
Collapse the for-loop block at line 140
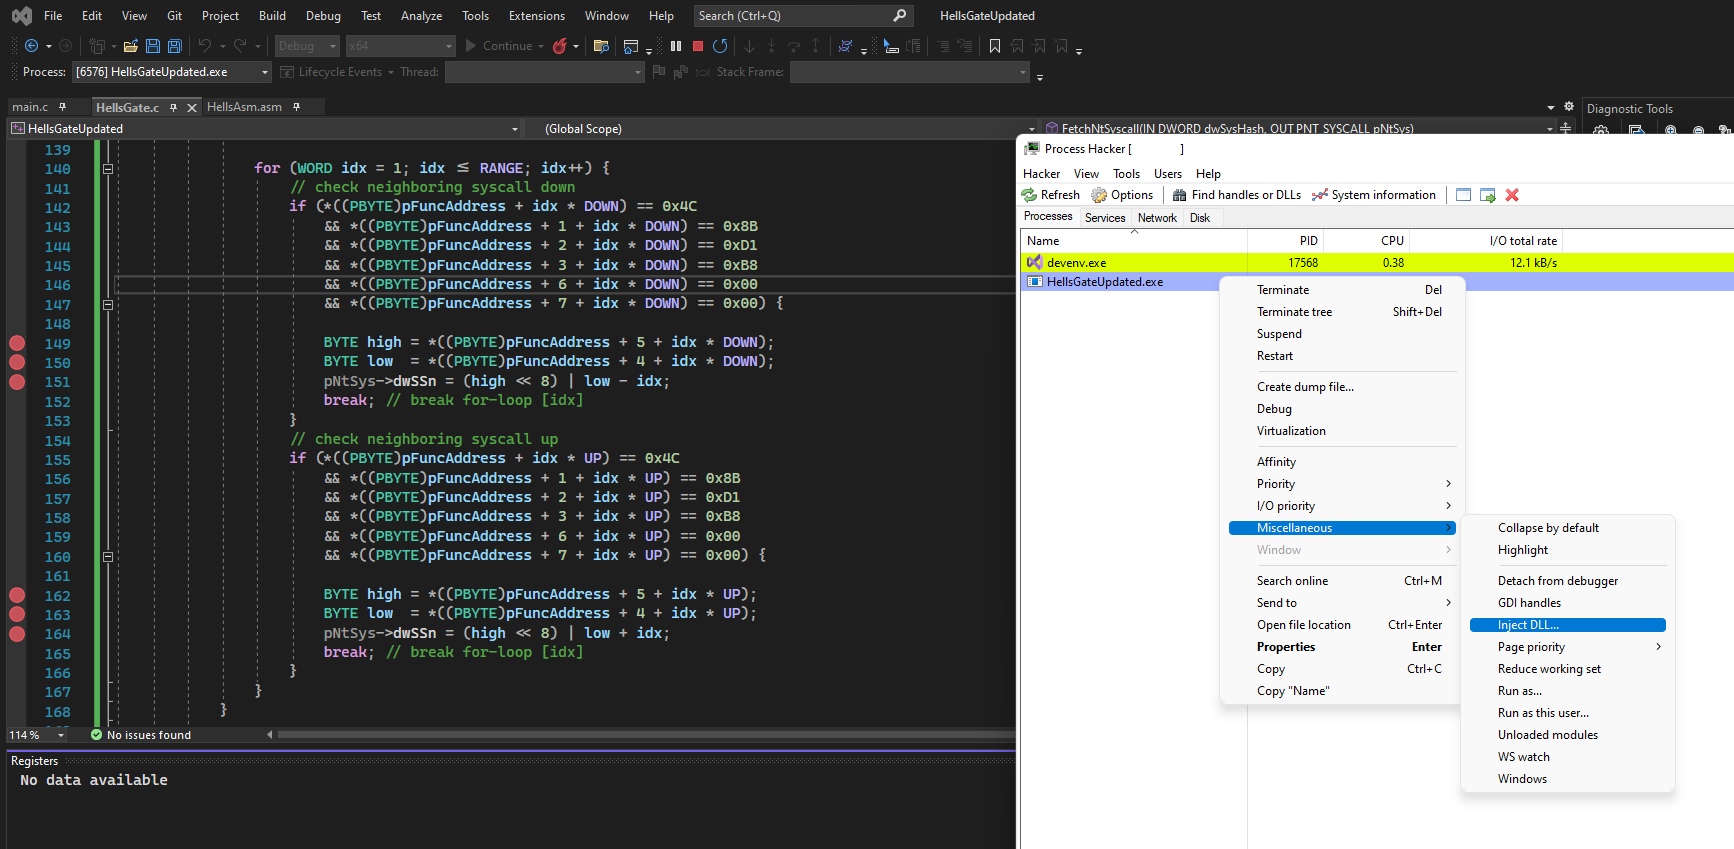coord(108,169)
